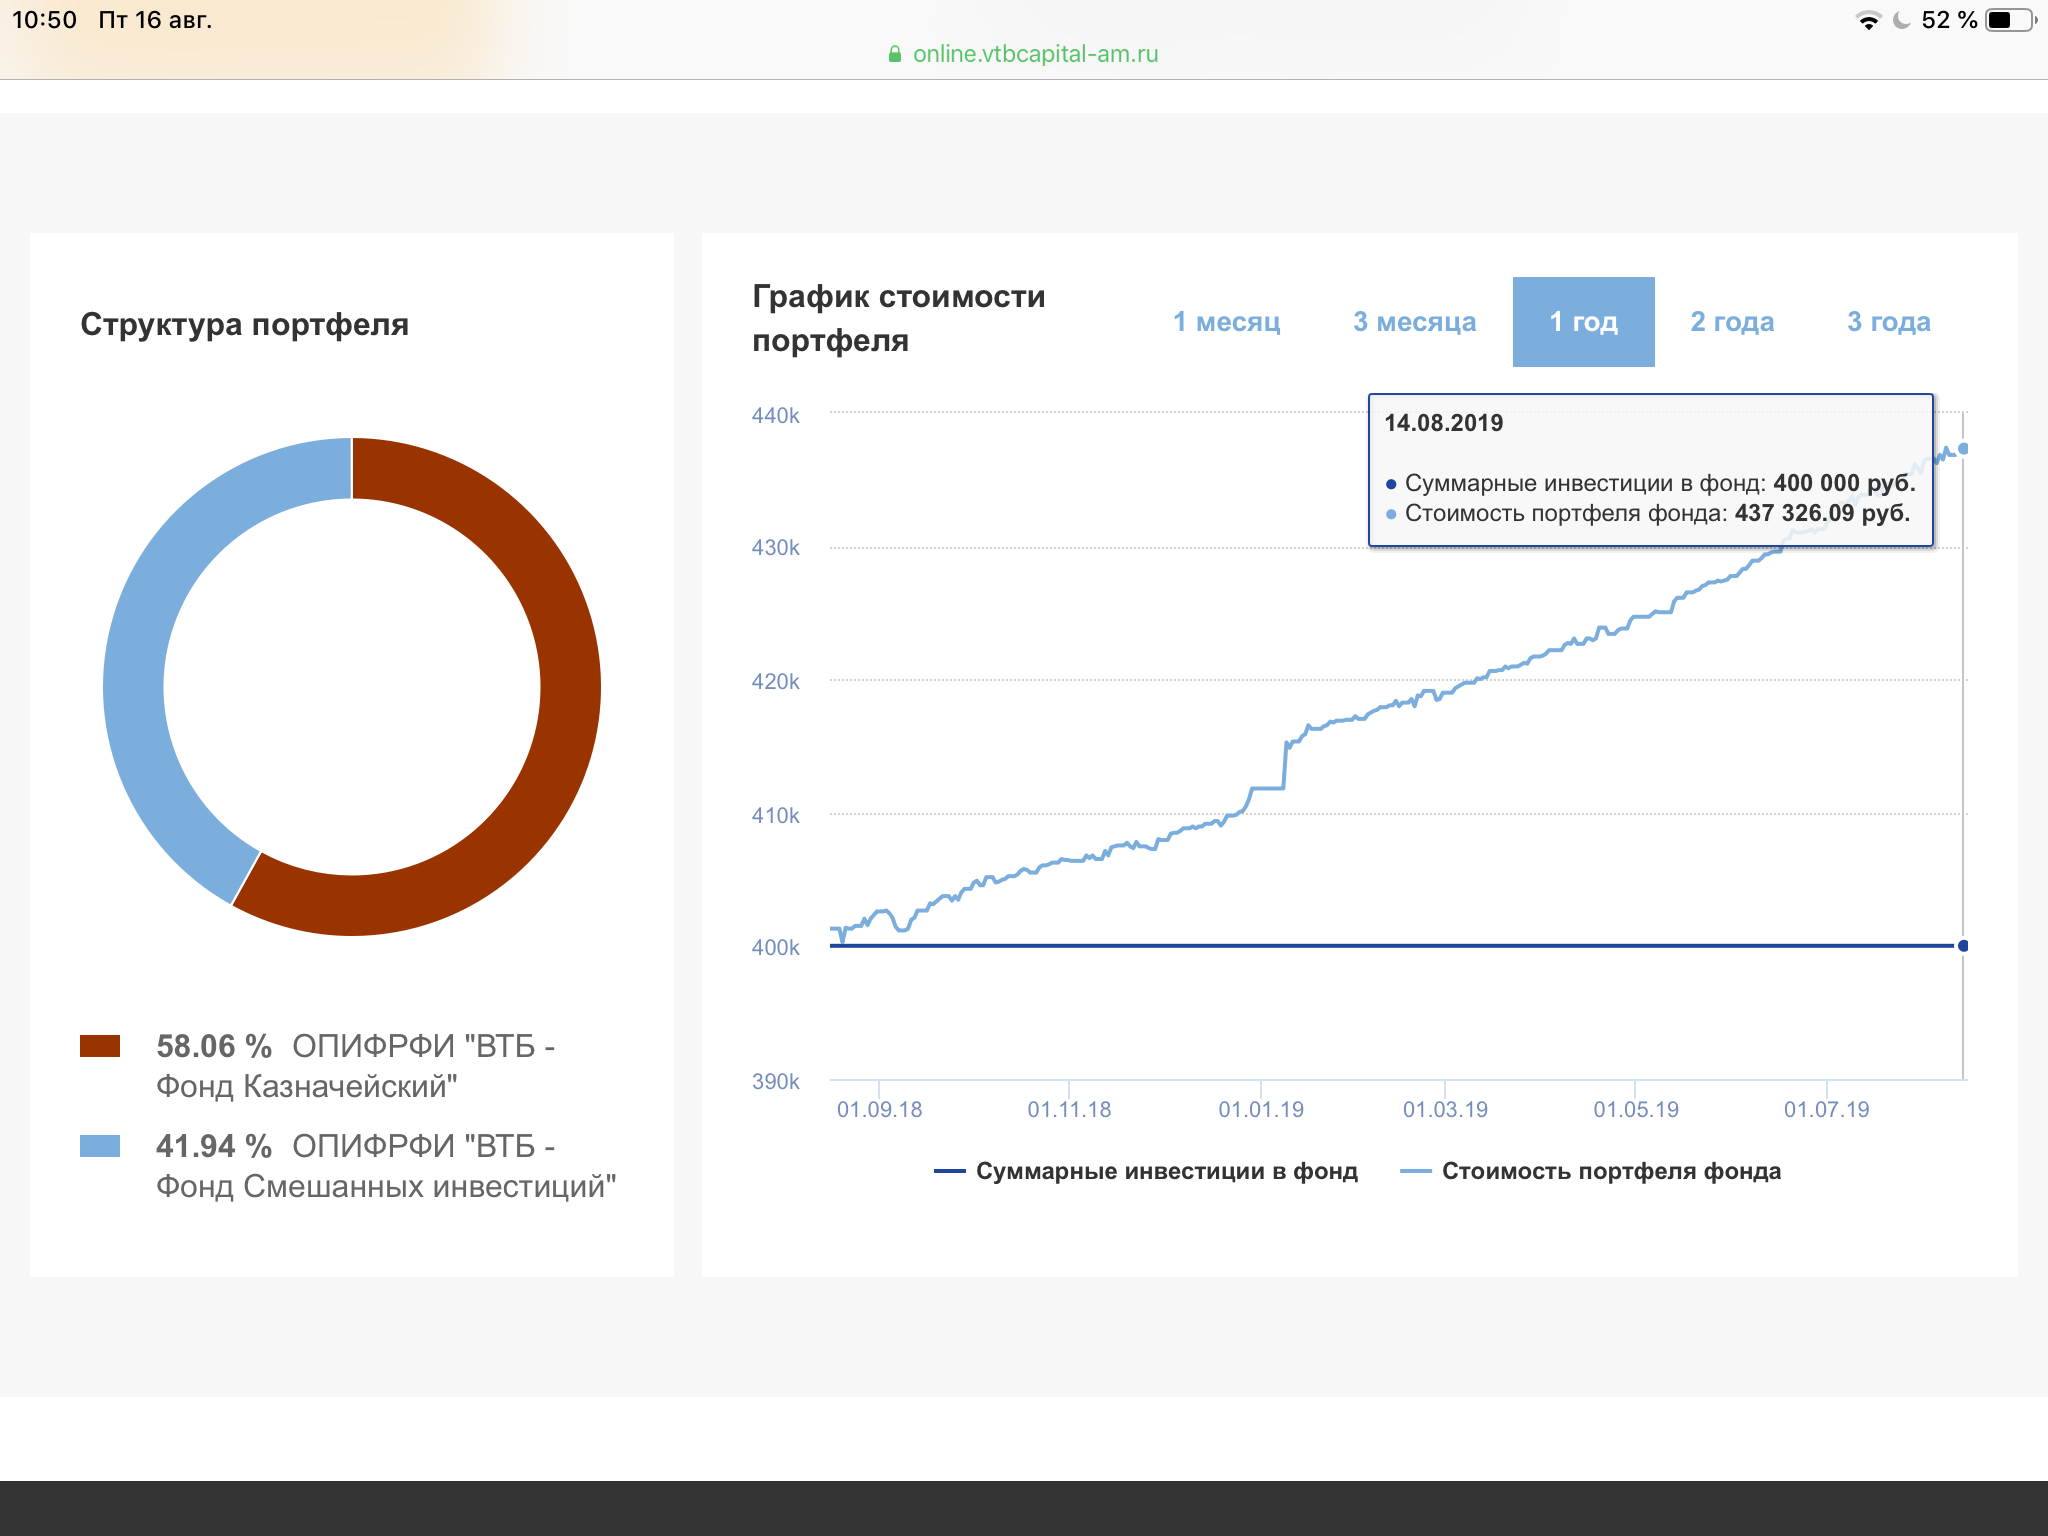Tap the Wi-Fi status icon
2048x1536 pixels.
coord(1867,20)
